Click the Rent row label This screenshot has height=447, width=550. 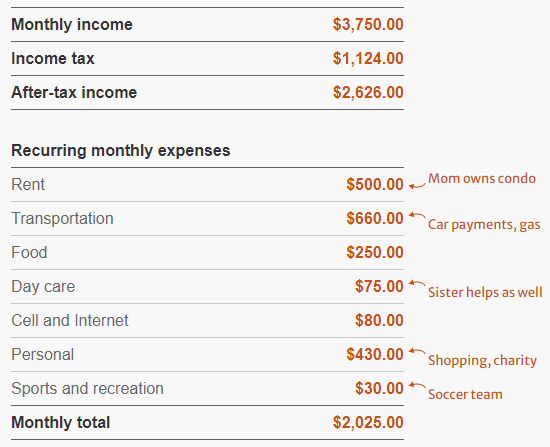coord(28,184)
